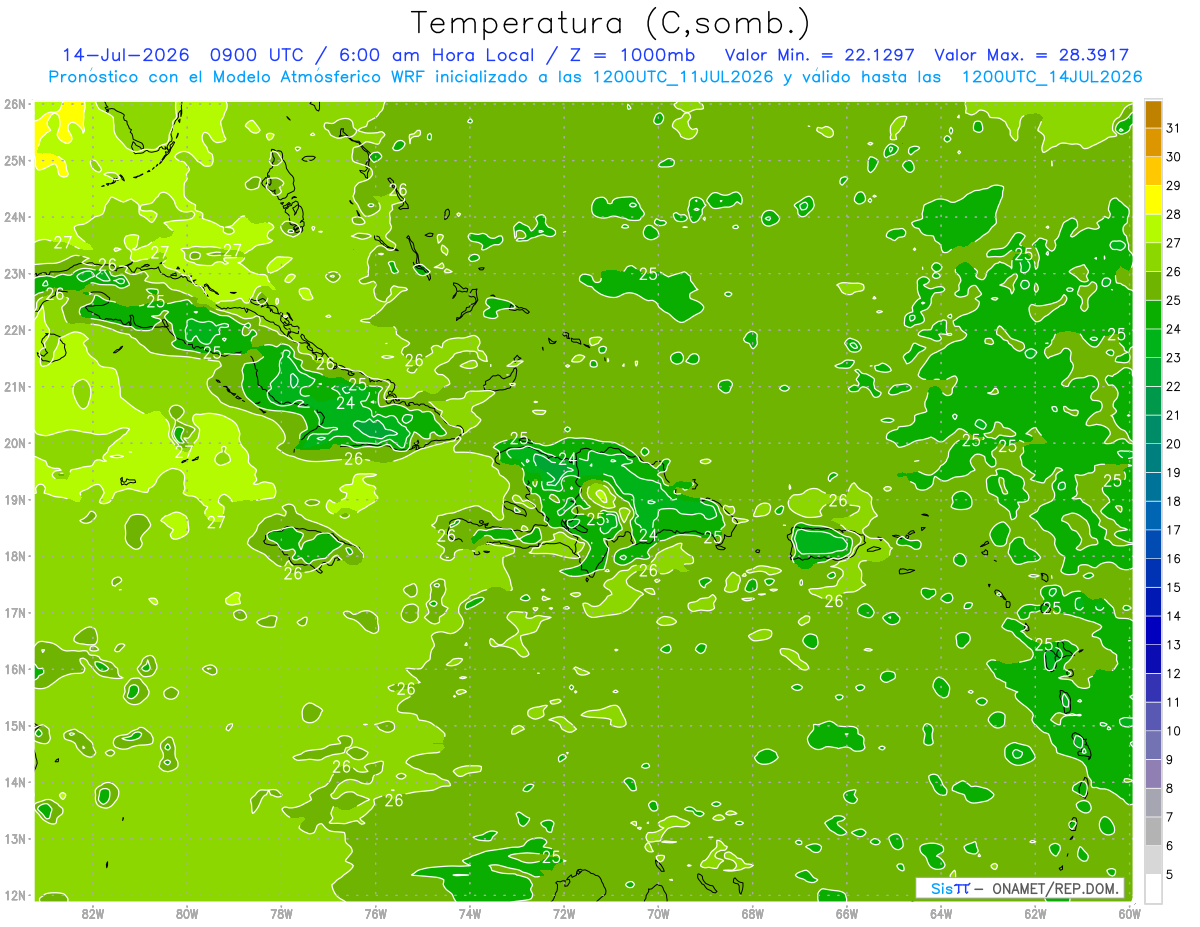Screen dimensions: 1200x927
Task: Click the brown top colorbar segment above 31
Action: (x=1153, y=114)
